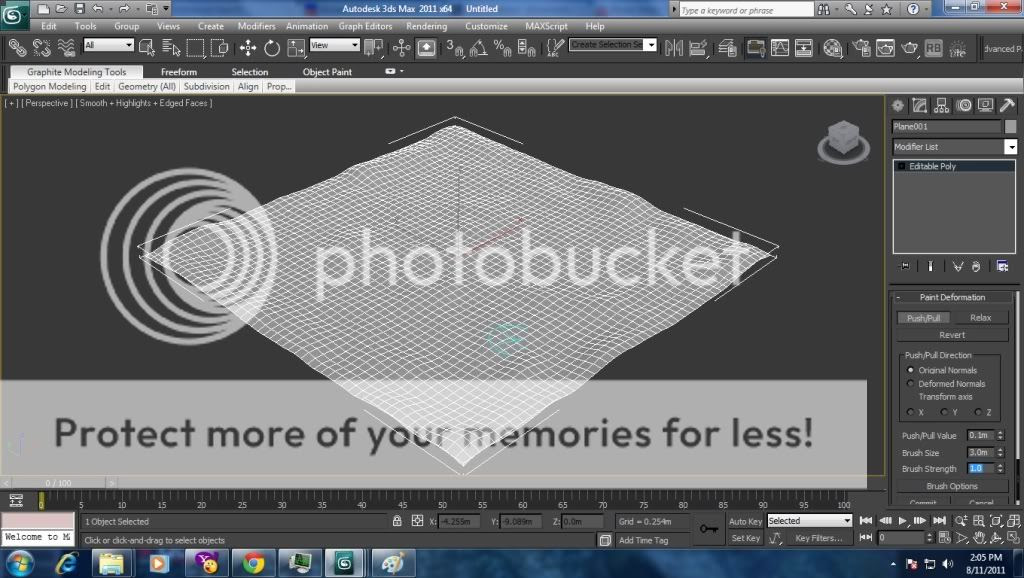Click Use Pivot Point Center icon
Screen dimensions: 1024x578
[x=374, y=48]
